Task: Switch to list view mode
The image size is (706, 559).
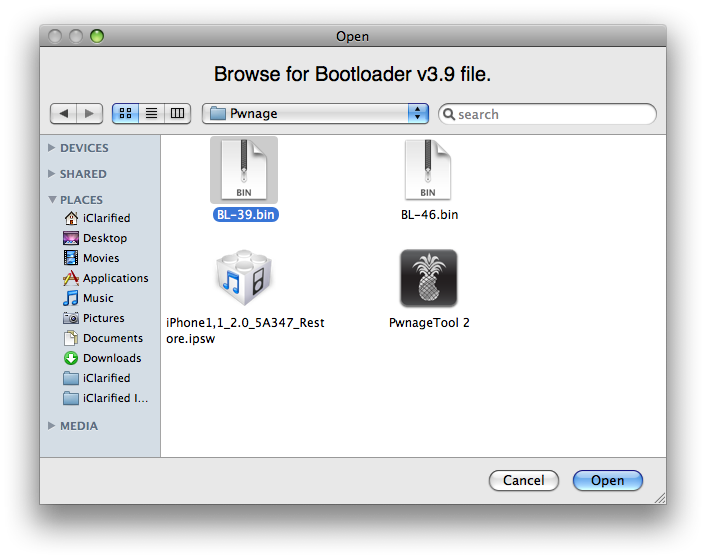Action: coord(151,114)
